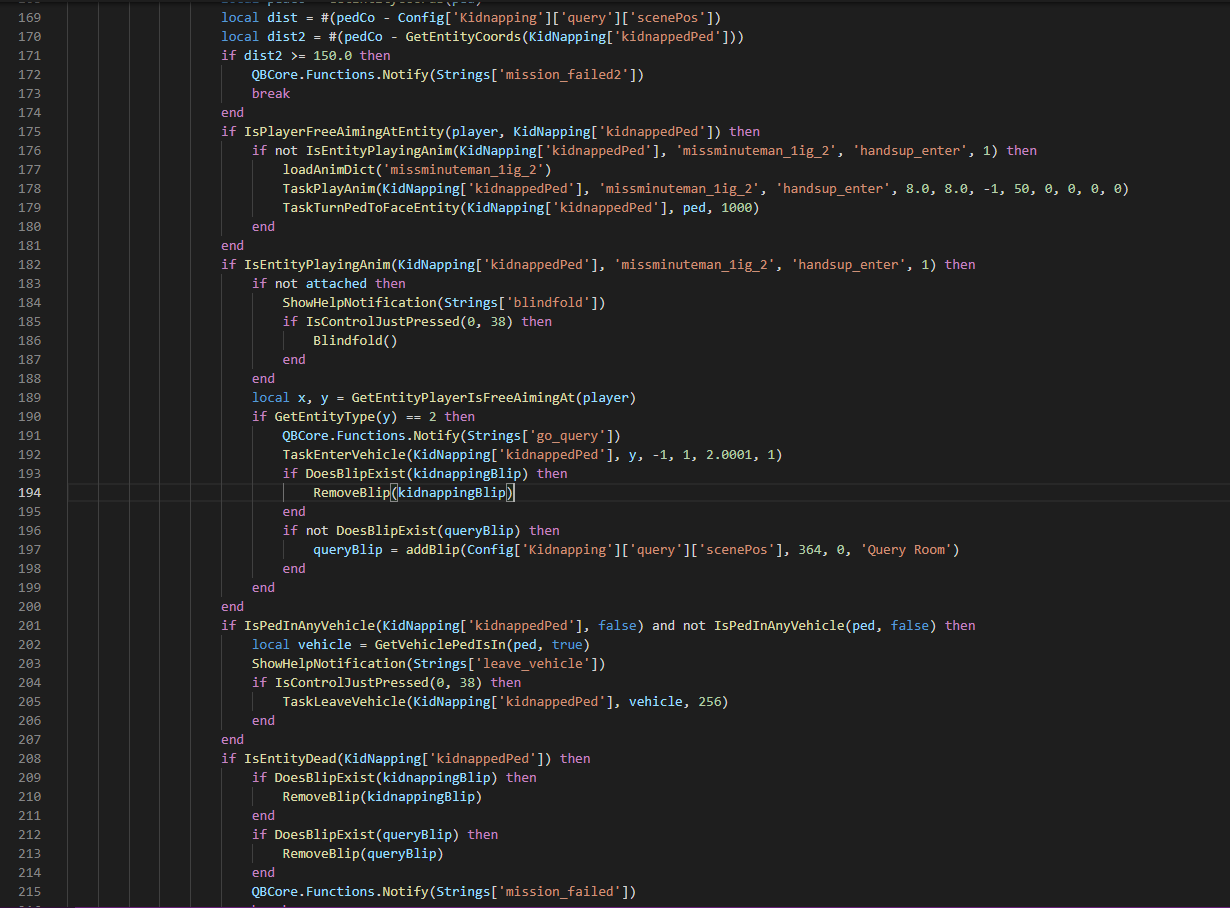Click line number 194 in the gutter
This screenshot has height=908, width=1230.
(x=32, y=493)
